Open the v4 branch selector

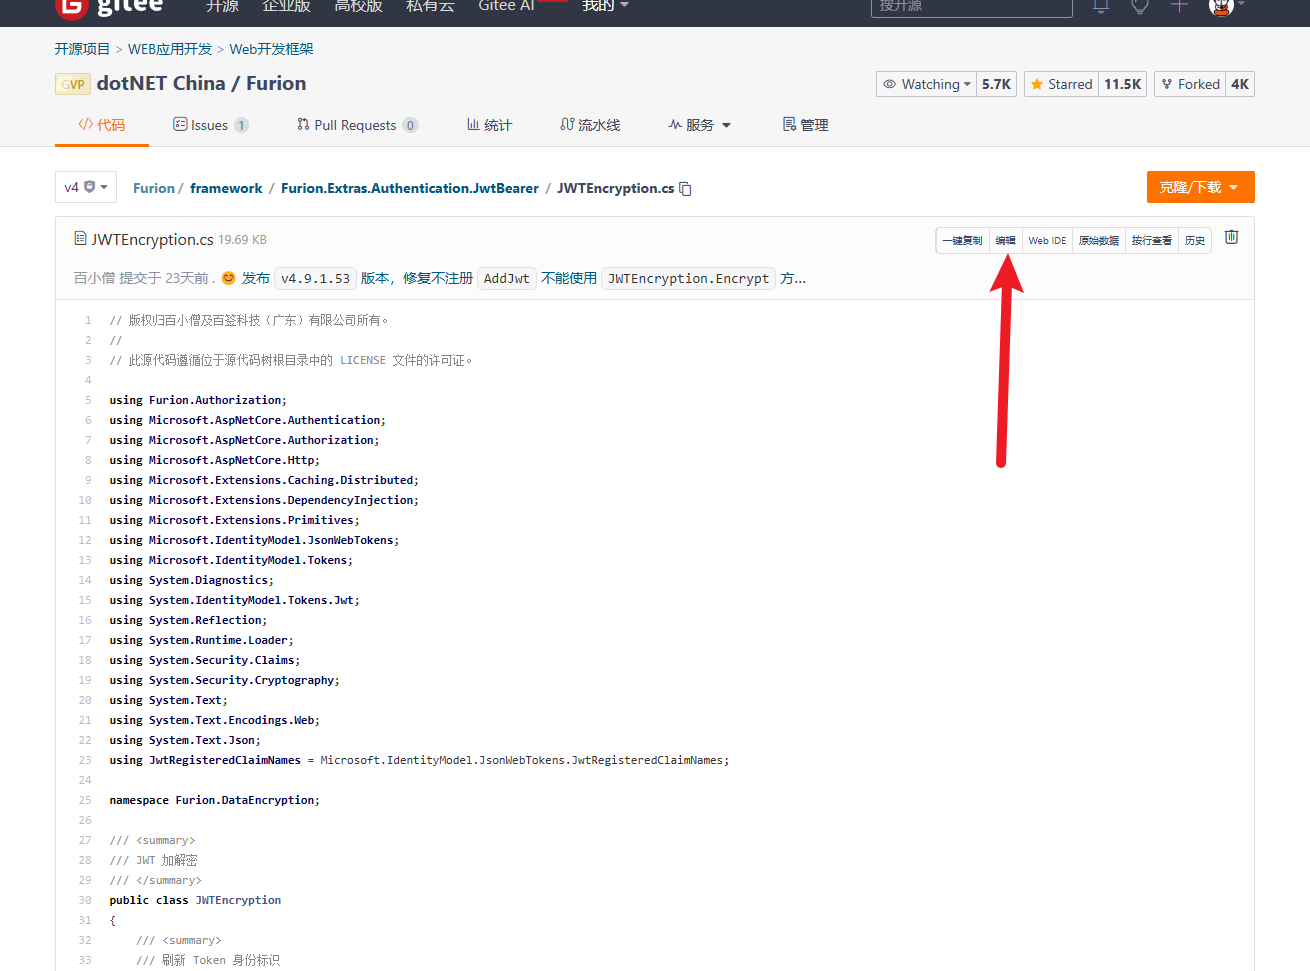tap(86, 187)
